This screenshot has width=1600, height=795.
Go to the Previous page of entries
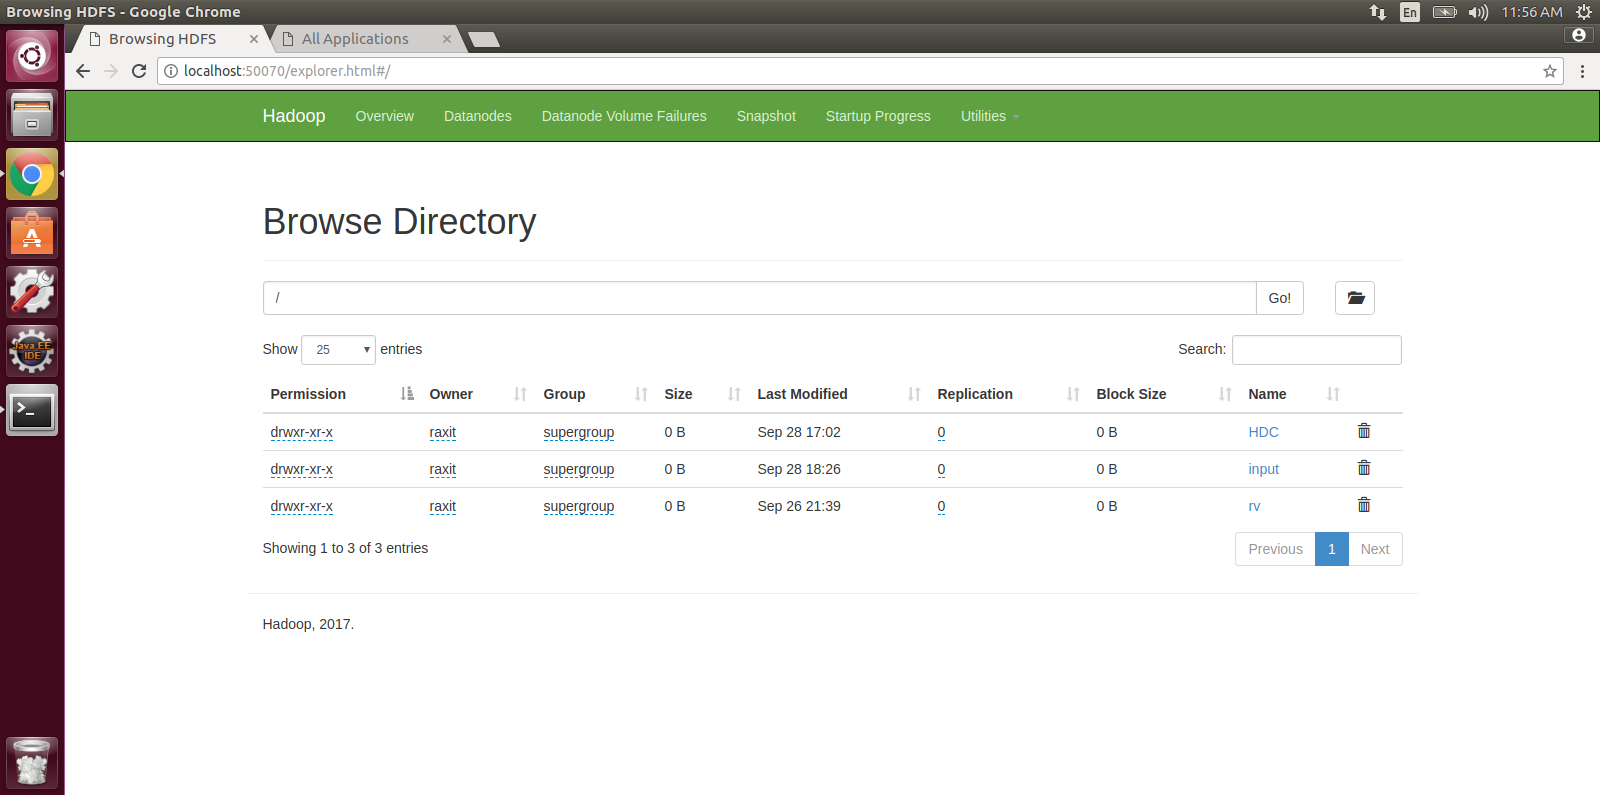1275,549
